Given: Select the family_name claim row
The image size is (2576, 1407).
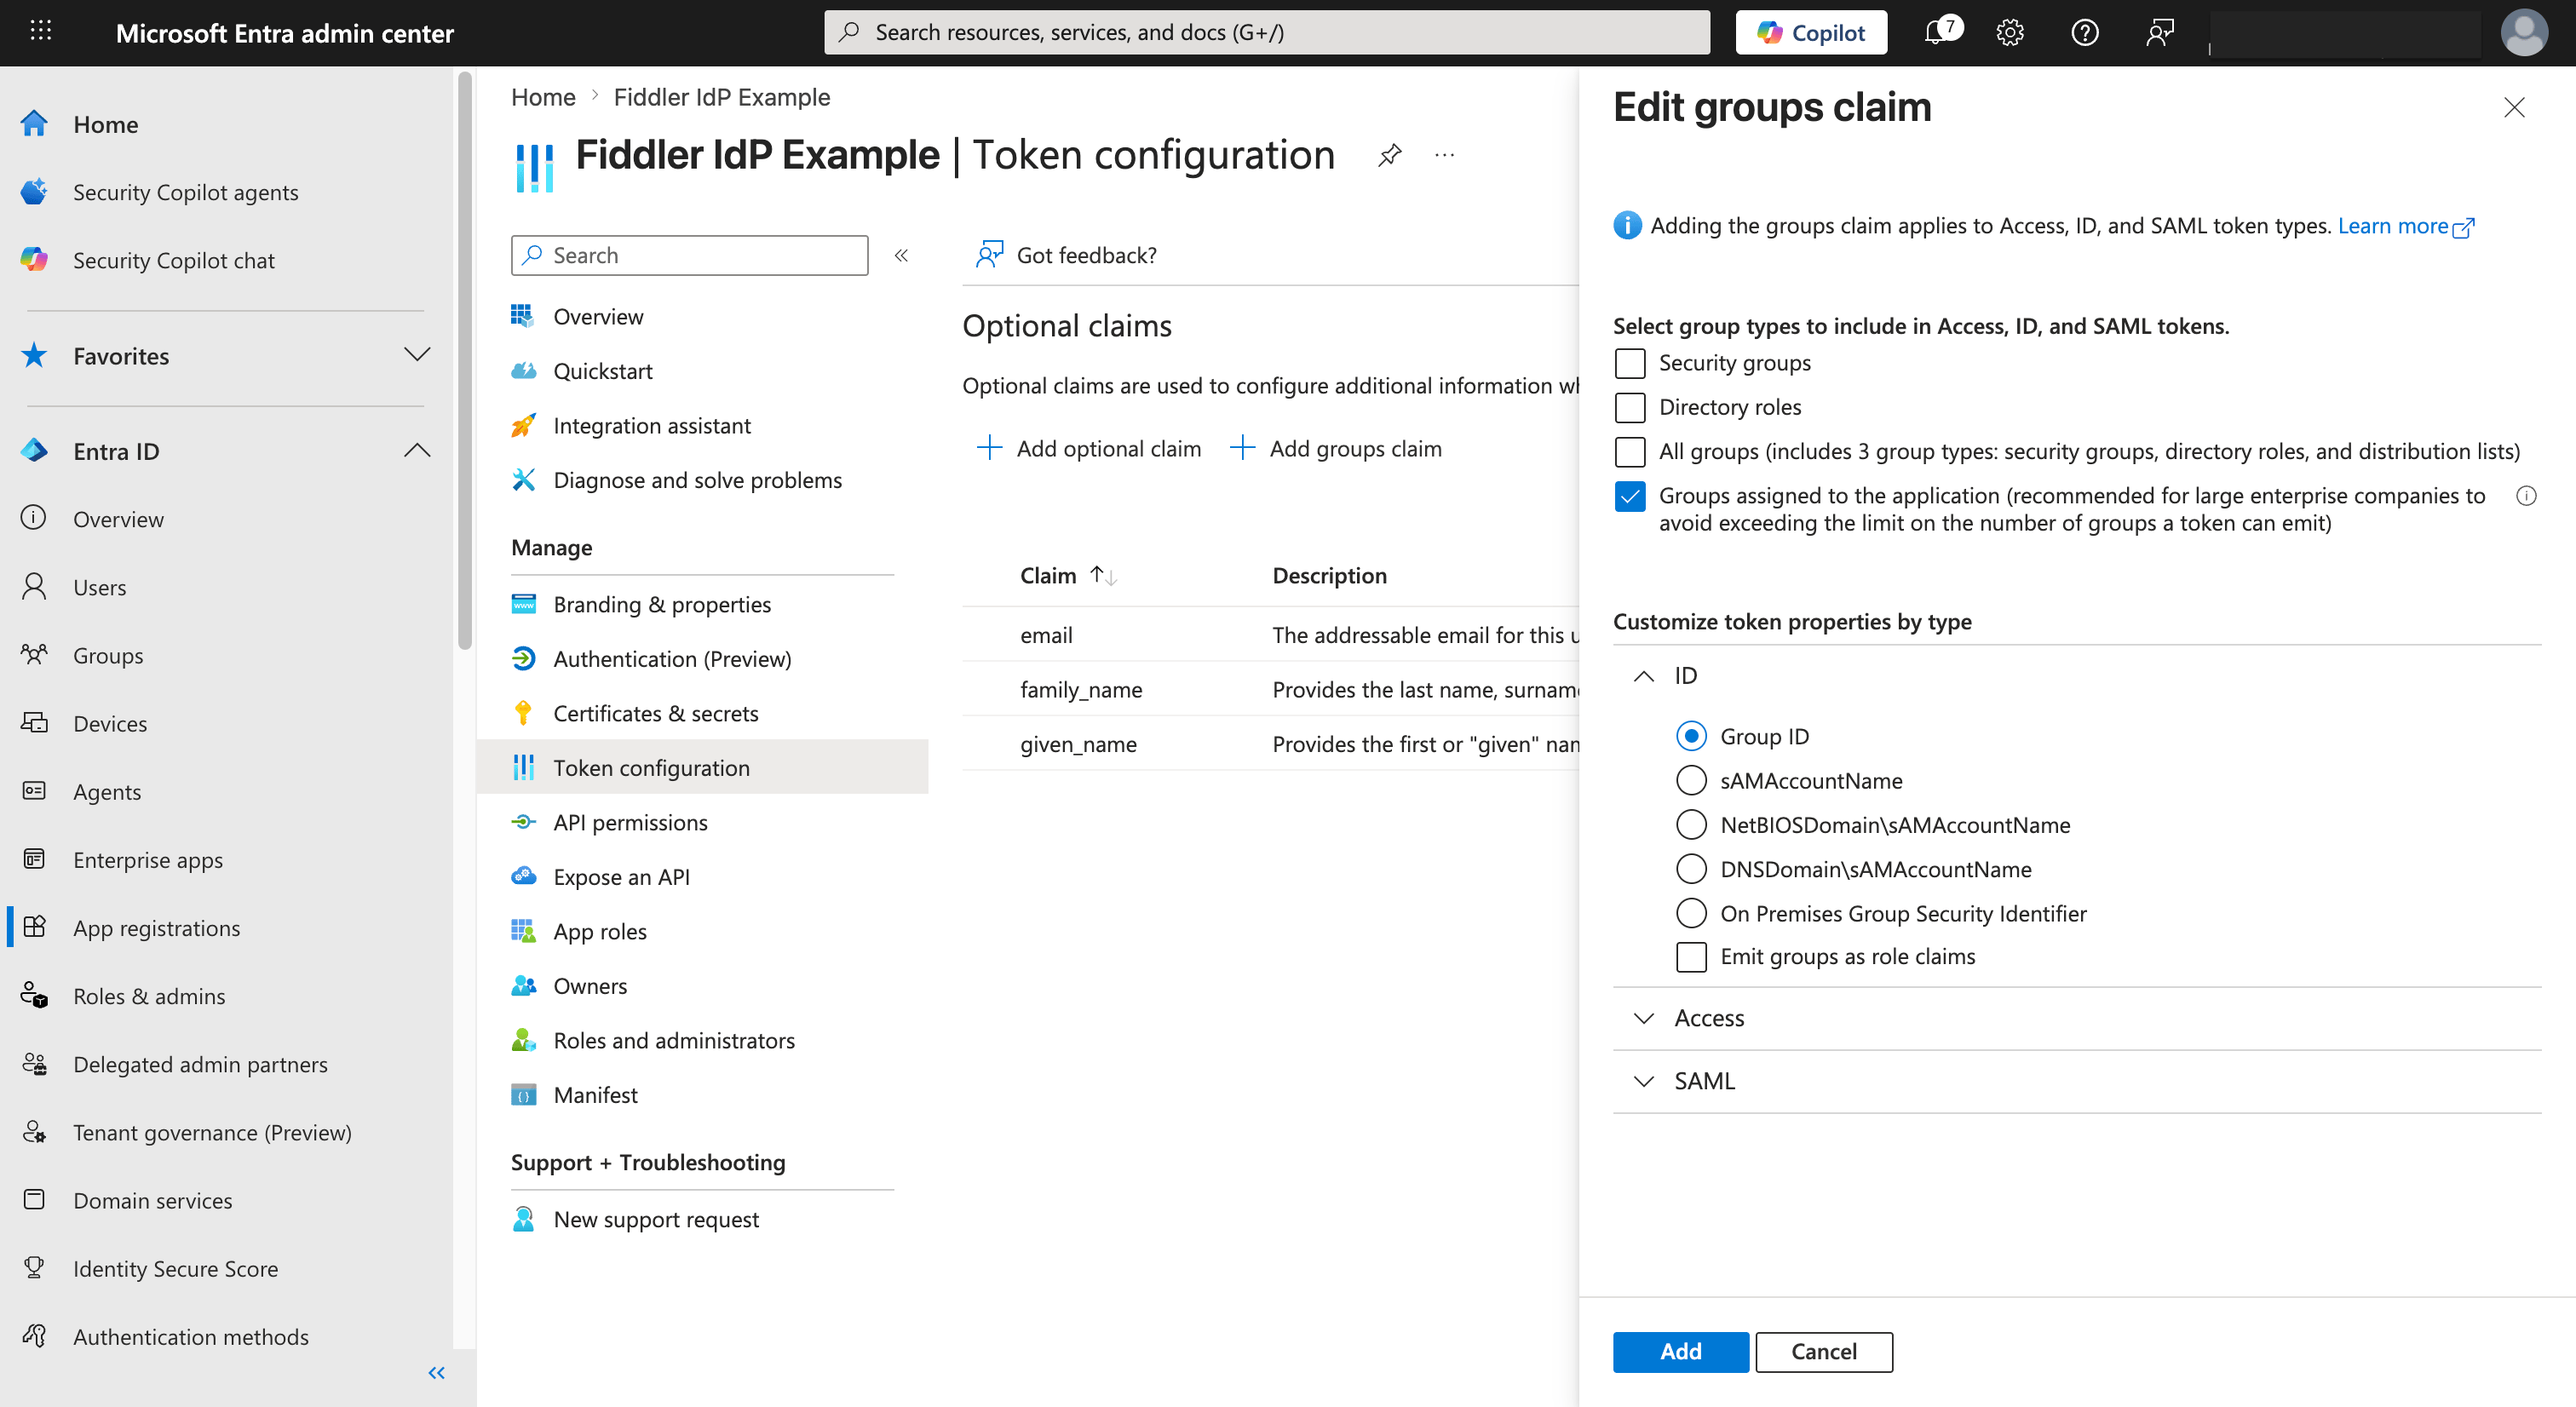Looking at the screenshot, I should [x=1270, y=689].
